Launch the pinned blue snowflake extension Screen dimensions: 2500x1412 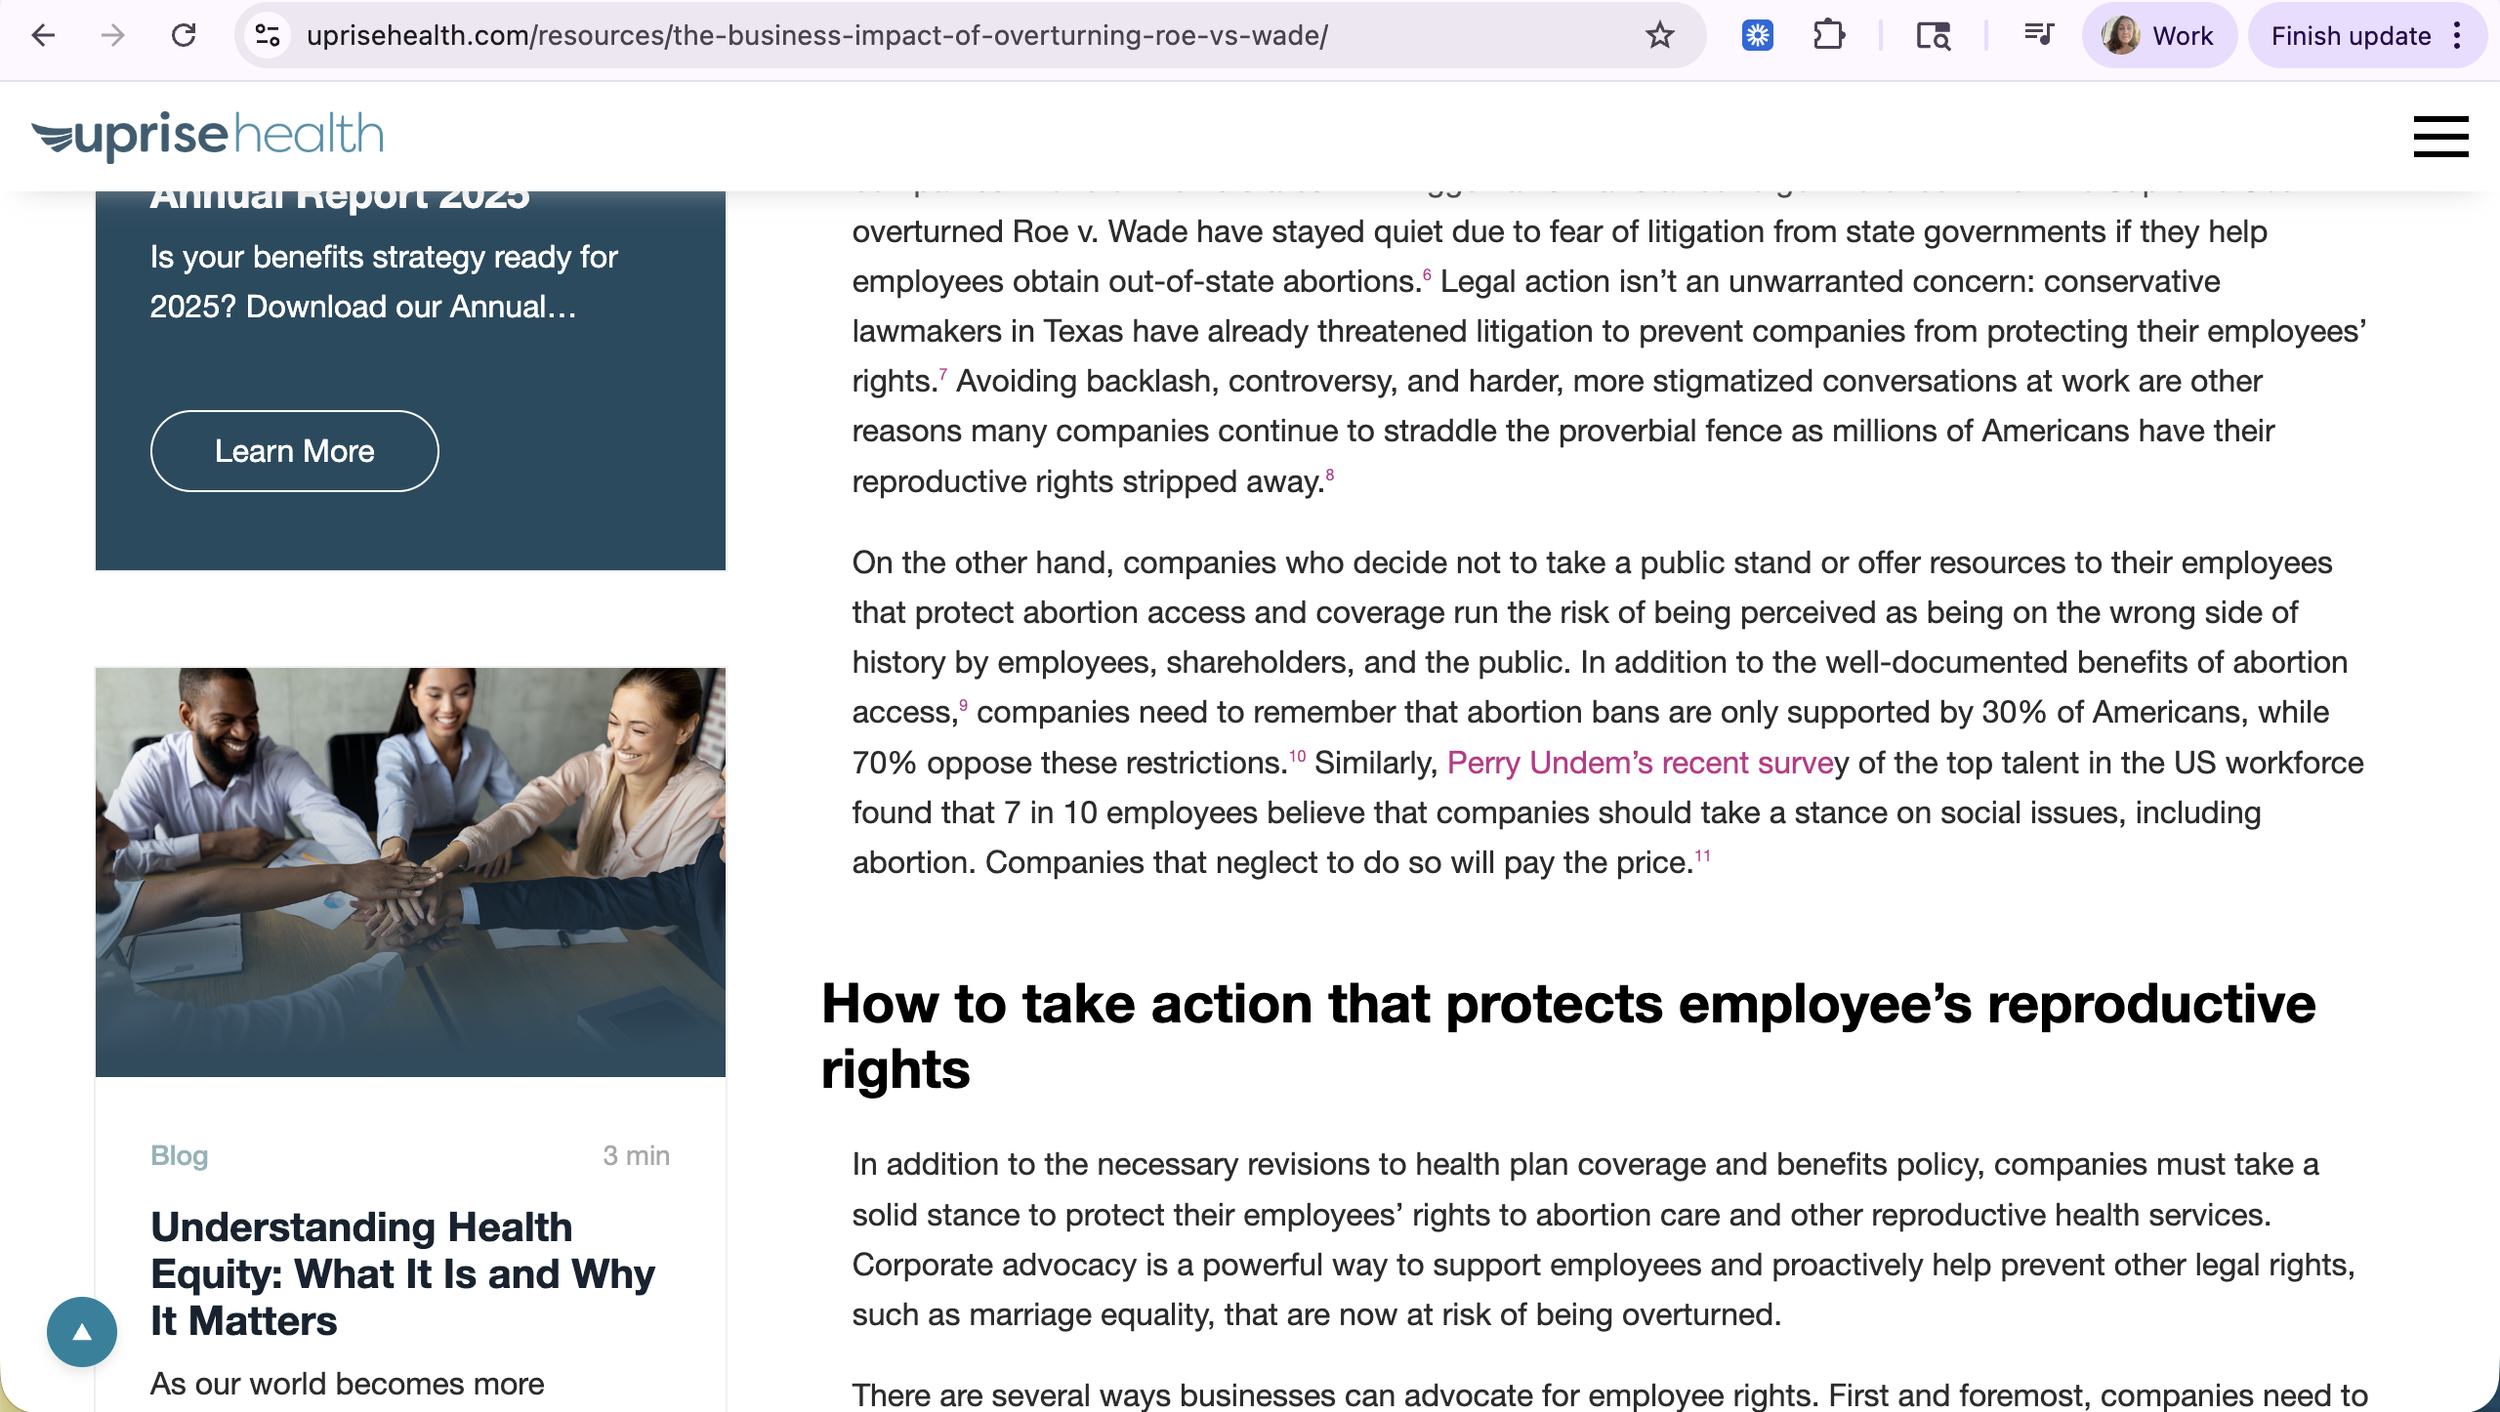1757,35
